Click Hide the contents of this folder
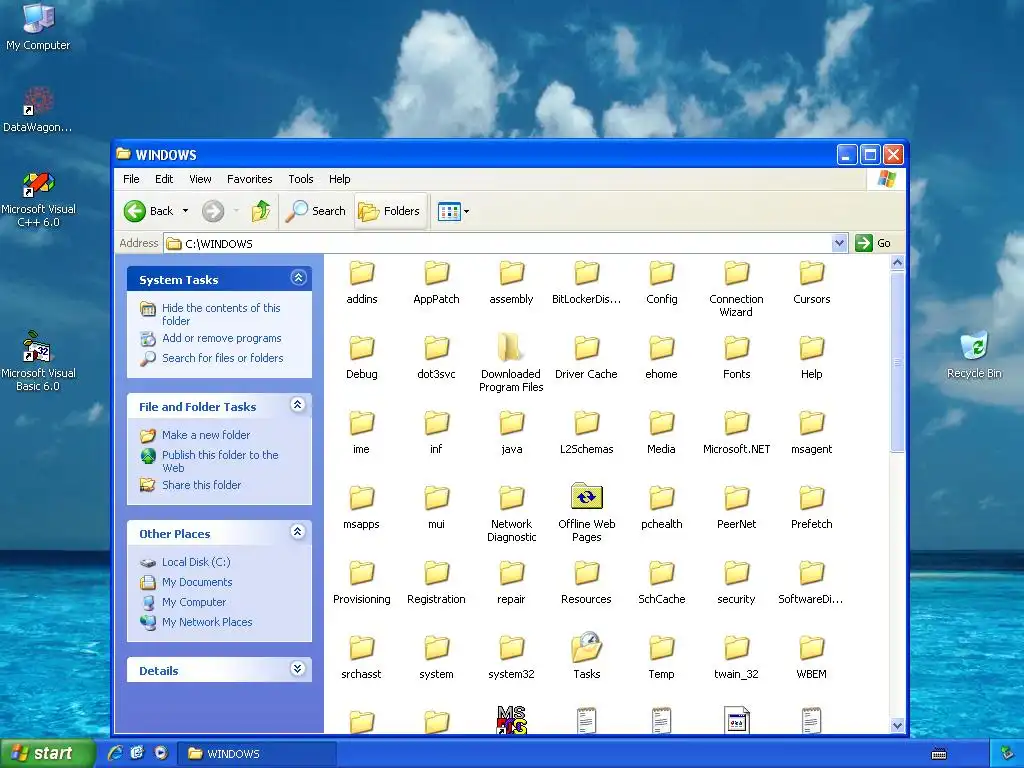Screen dimensions: 1024x768 (x=221, y=314)
